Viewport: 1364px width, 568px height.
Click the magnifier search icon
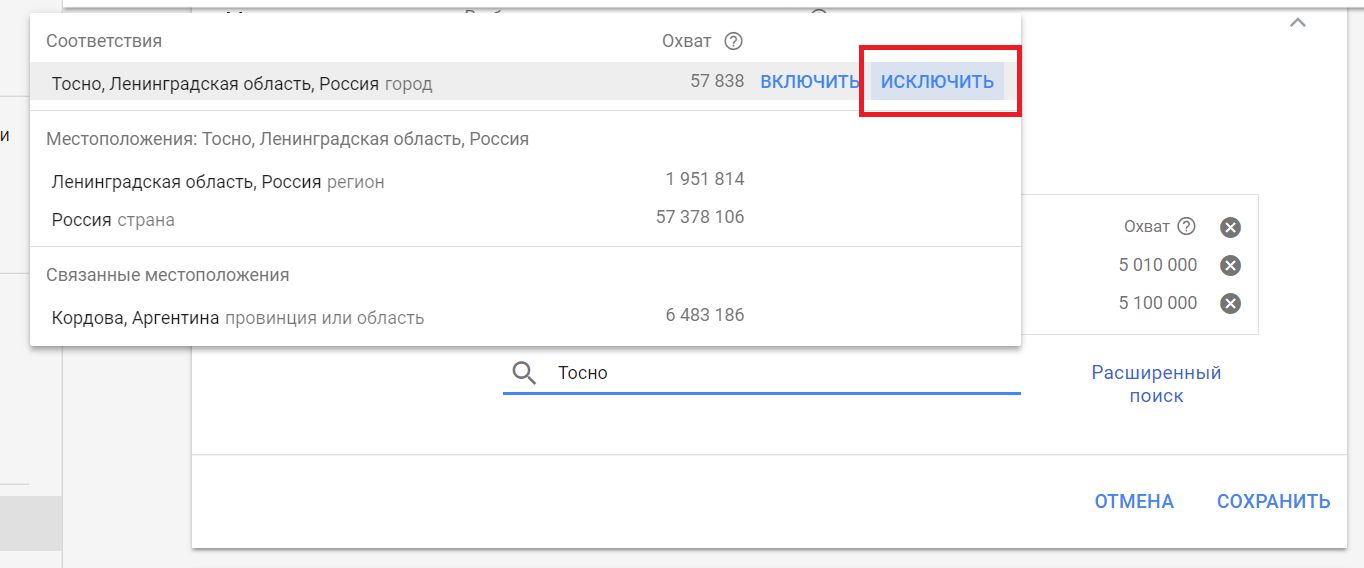coord(524,373)
